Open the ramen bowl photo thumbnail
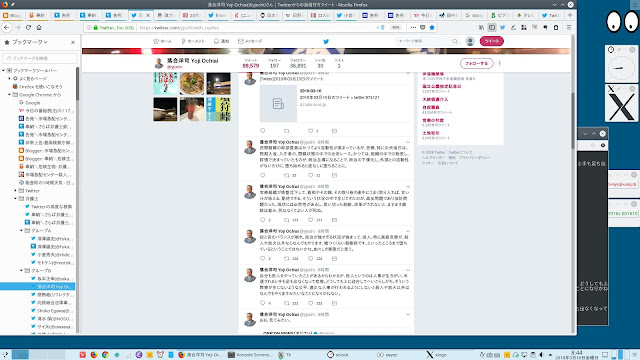 pyautogui.click(x=192, y=84)
